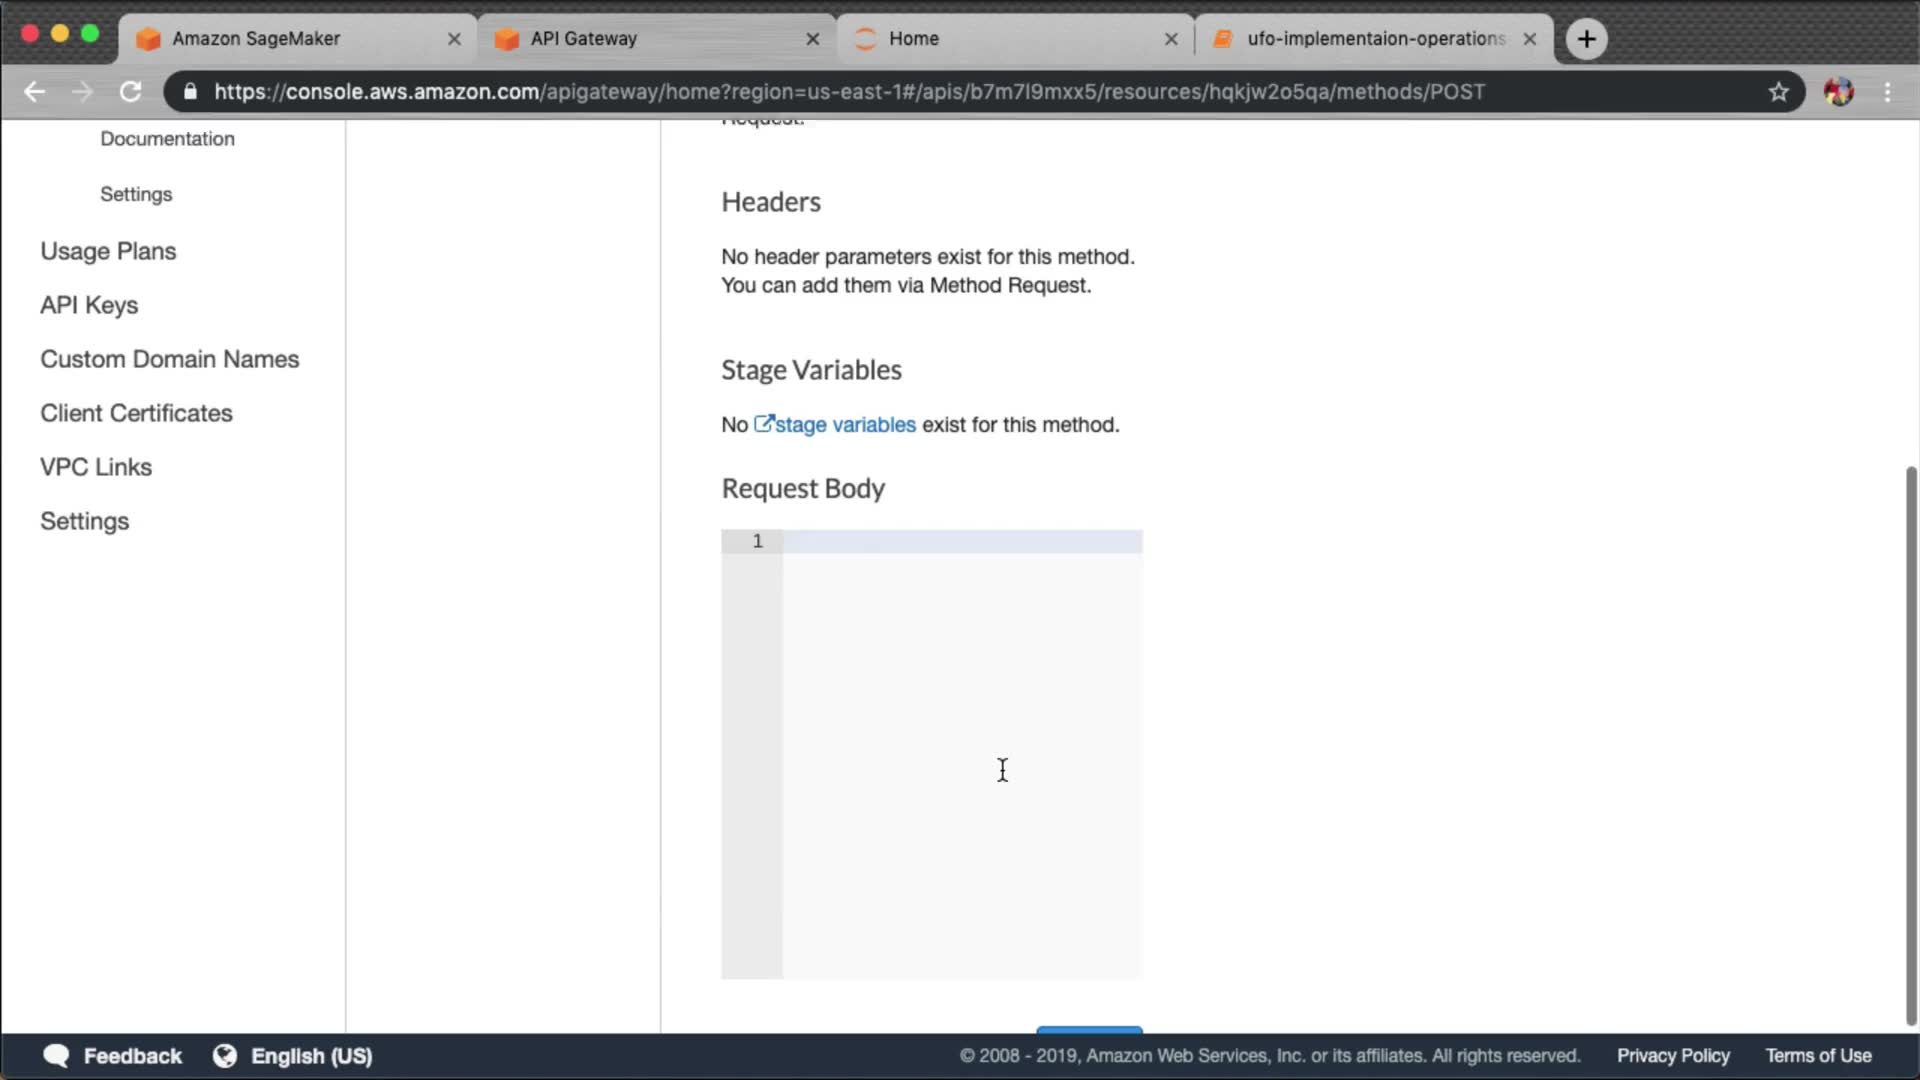Switch to the Amazon SageMaker tab
Screen dimensions: 1920x1080
coord(256,39)
